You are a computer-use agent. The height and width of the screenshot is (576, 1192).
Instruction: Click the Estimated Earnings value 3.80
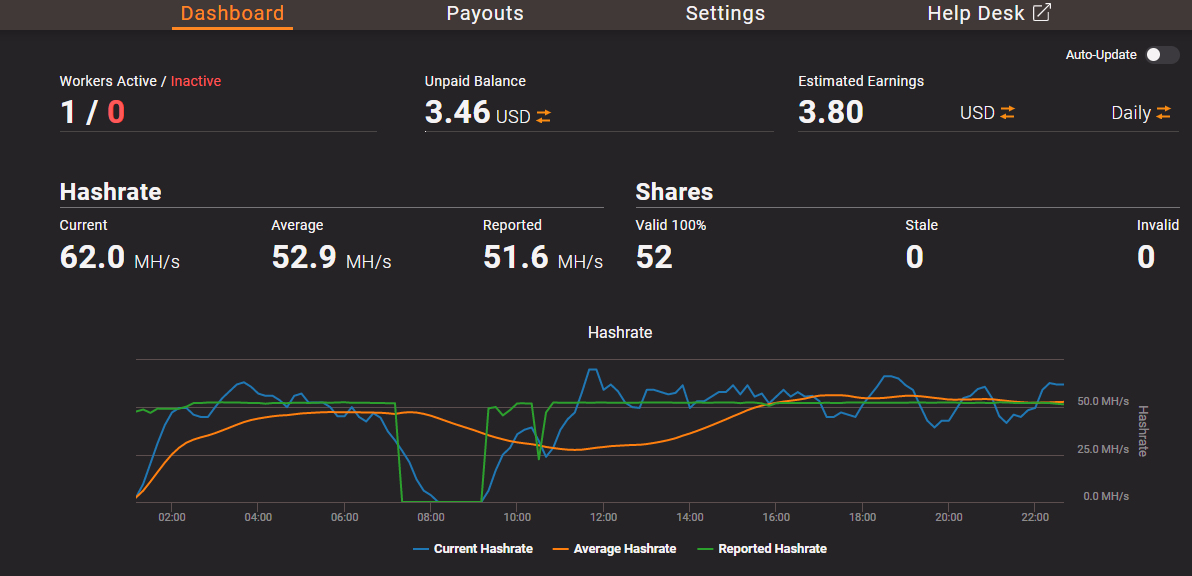pos(831,112)
